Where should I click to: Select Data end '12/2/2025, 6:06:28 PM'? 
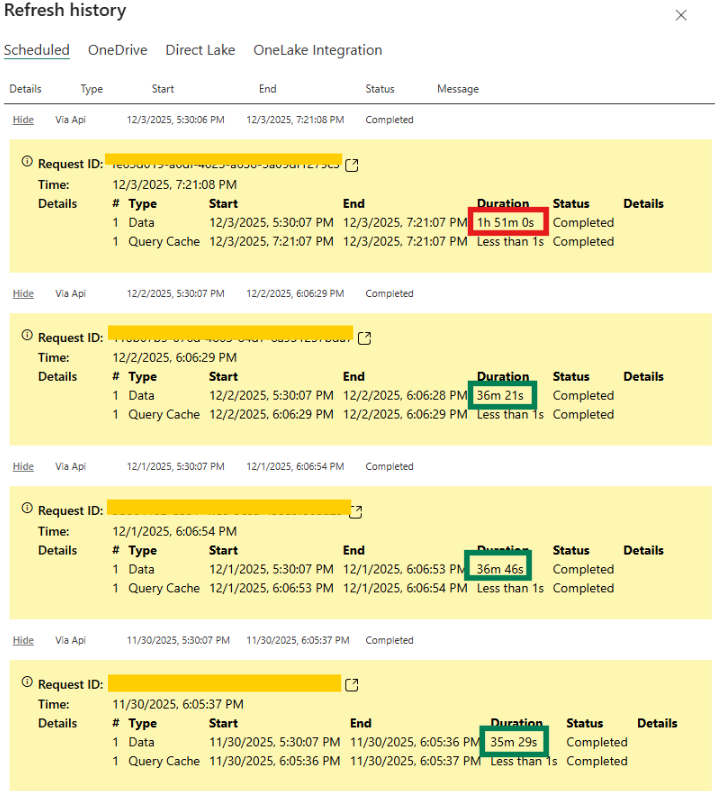(x=405, y=396)
